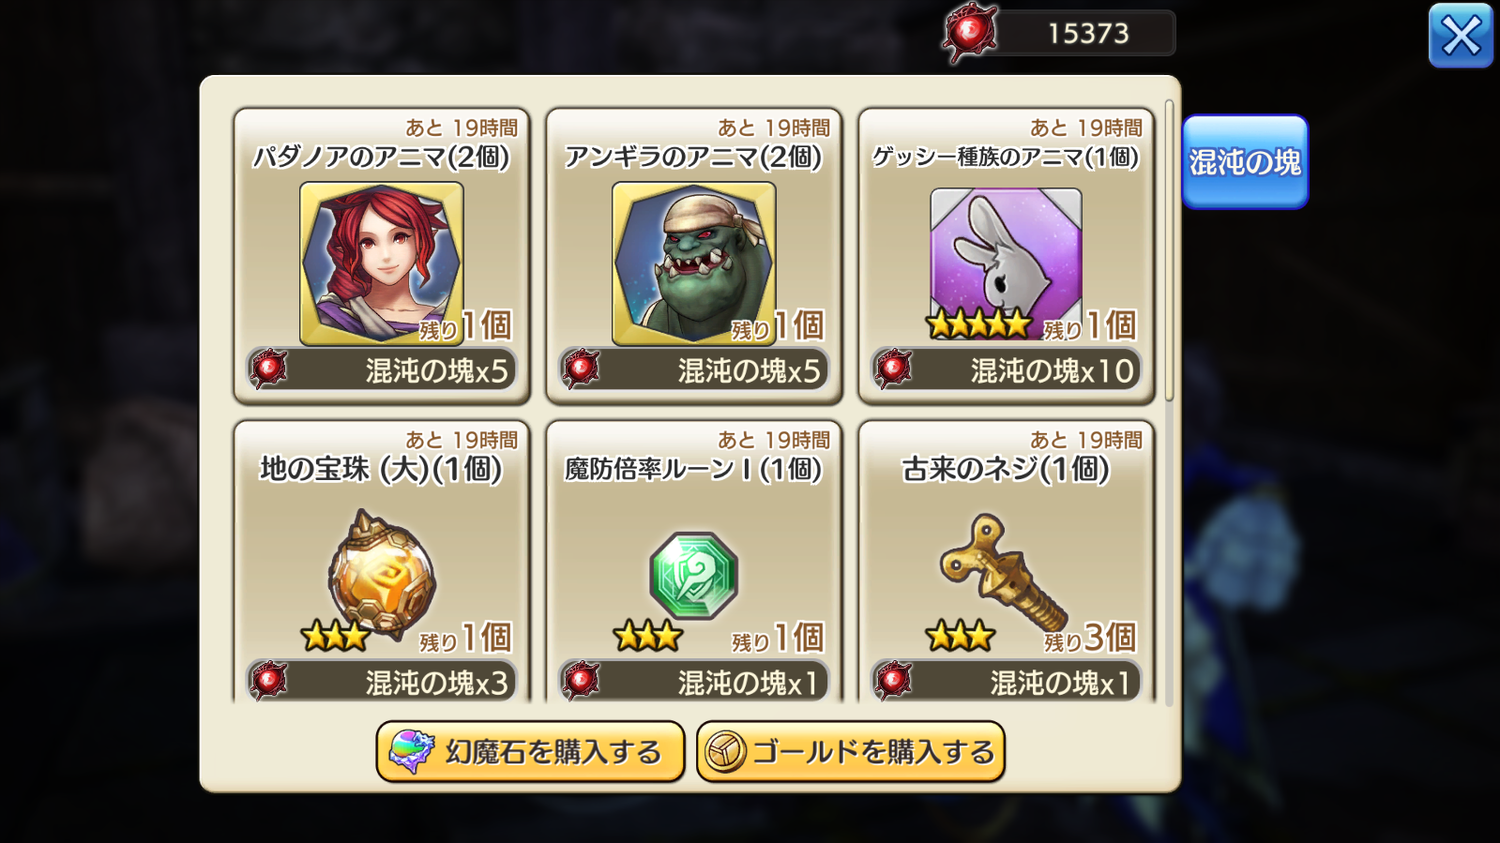Open 幻魔石を購入する purchase button

pyautogui.click(x=530, y=752)
